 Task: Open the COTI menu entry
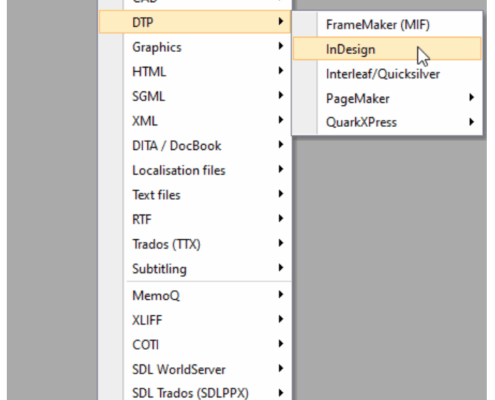click(x=195, y=345)
